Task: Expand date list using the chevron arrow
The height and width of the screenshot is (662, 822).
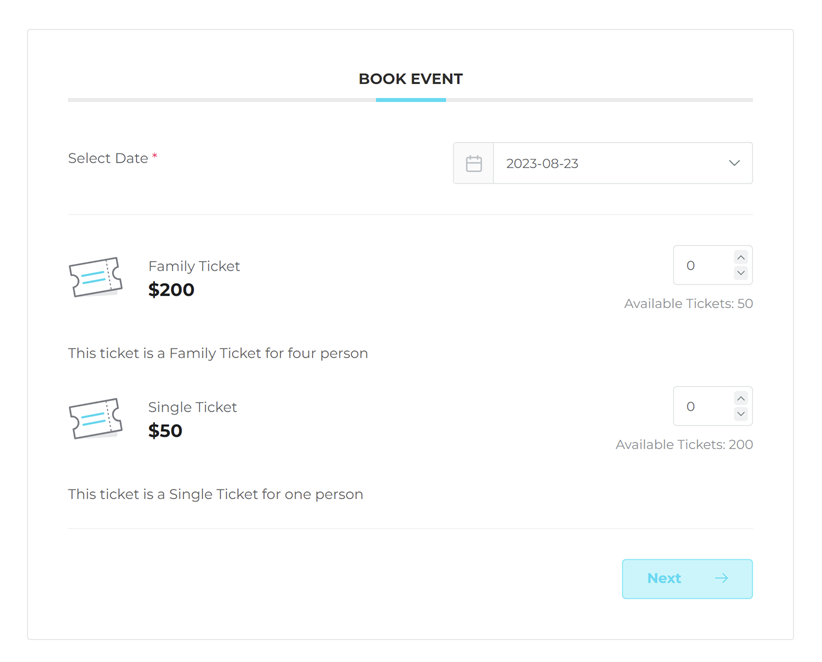Action: (x=734, y=163)
